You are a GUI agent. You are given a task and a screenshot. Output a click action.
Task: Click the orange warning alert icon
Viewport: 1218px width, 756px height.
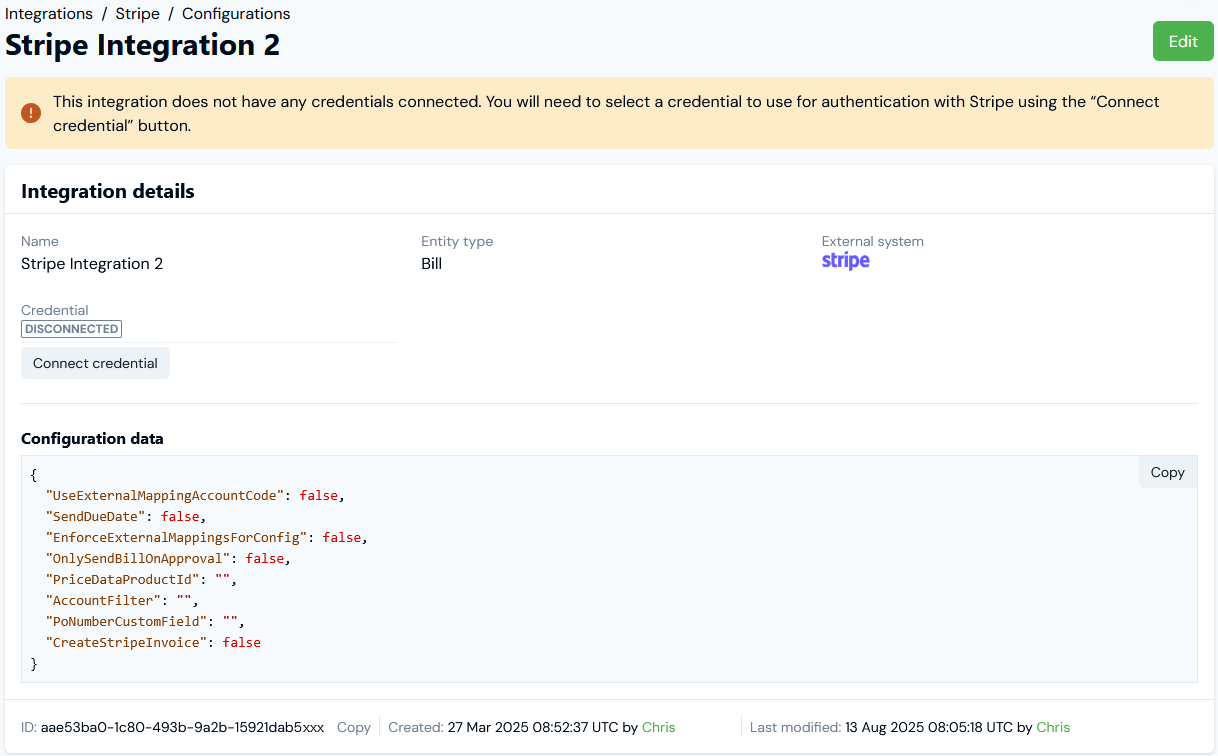coord(31,113)
